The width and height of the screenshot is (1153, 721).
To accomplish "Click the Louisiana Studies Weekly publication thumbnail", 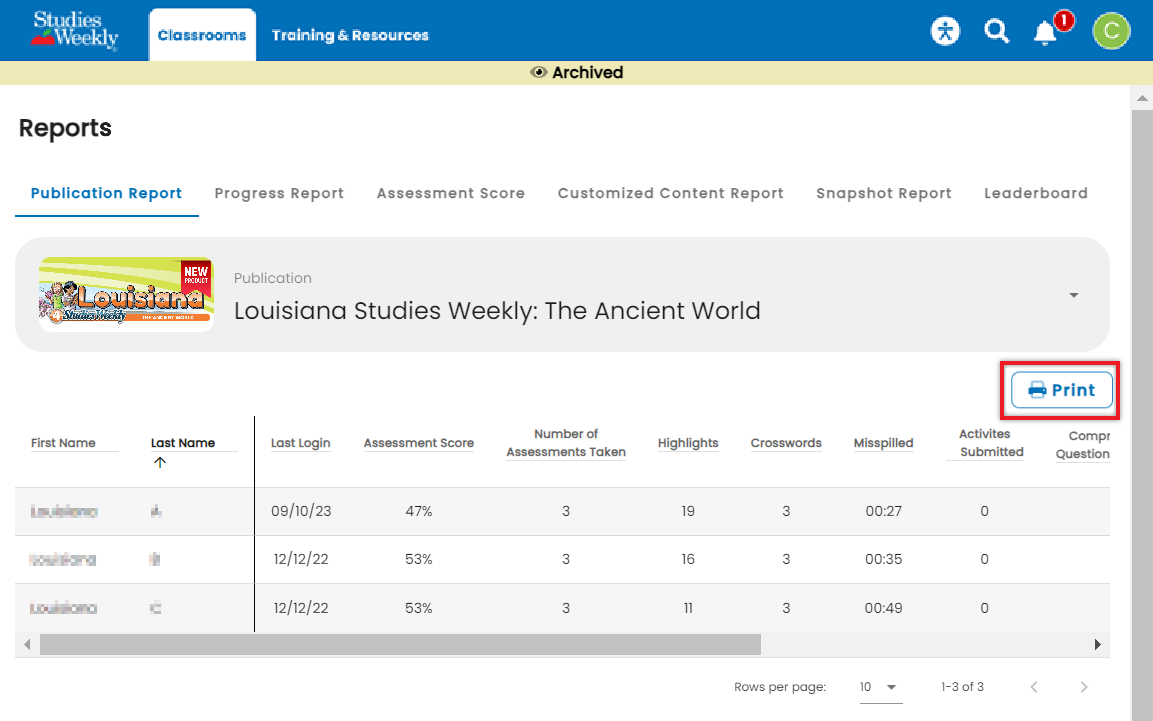I will click(x=126, y=294).
